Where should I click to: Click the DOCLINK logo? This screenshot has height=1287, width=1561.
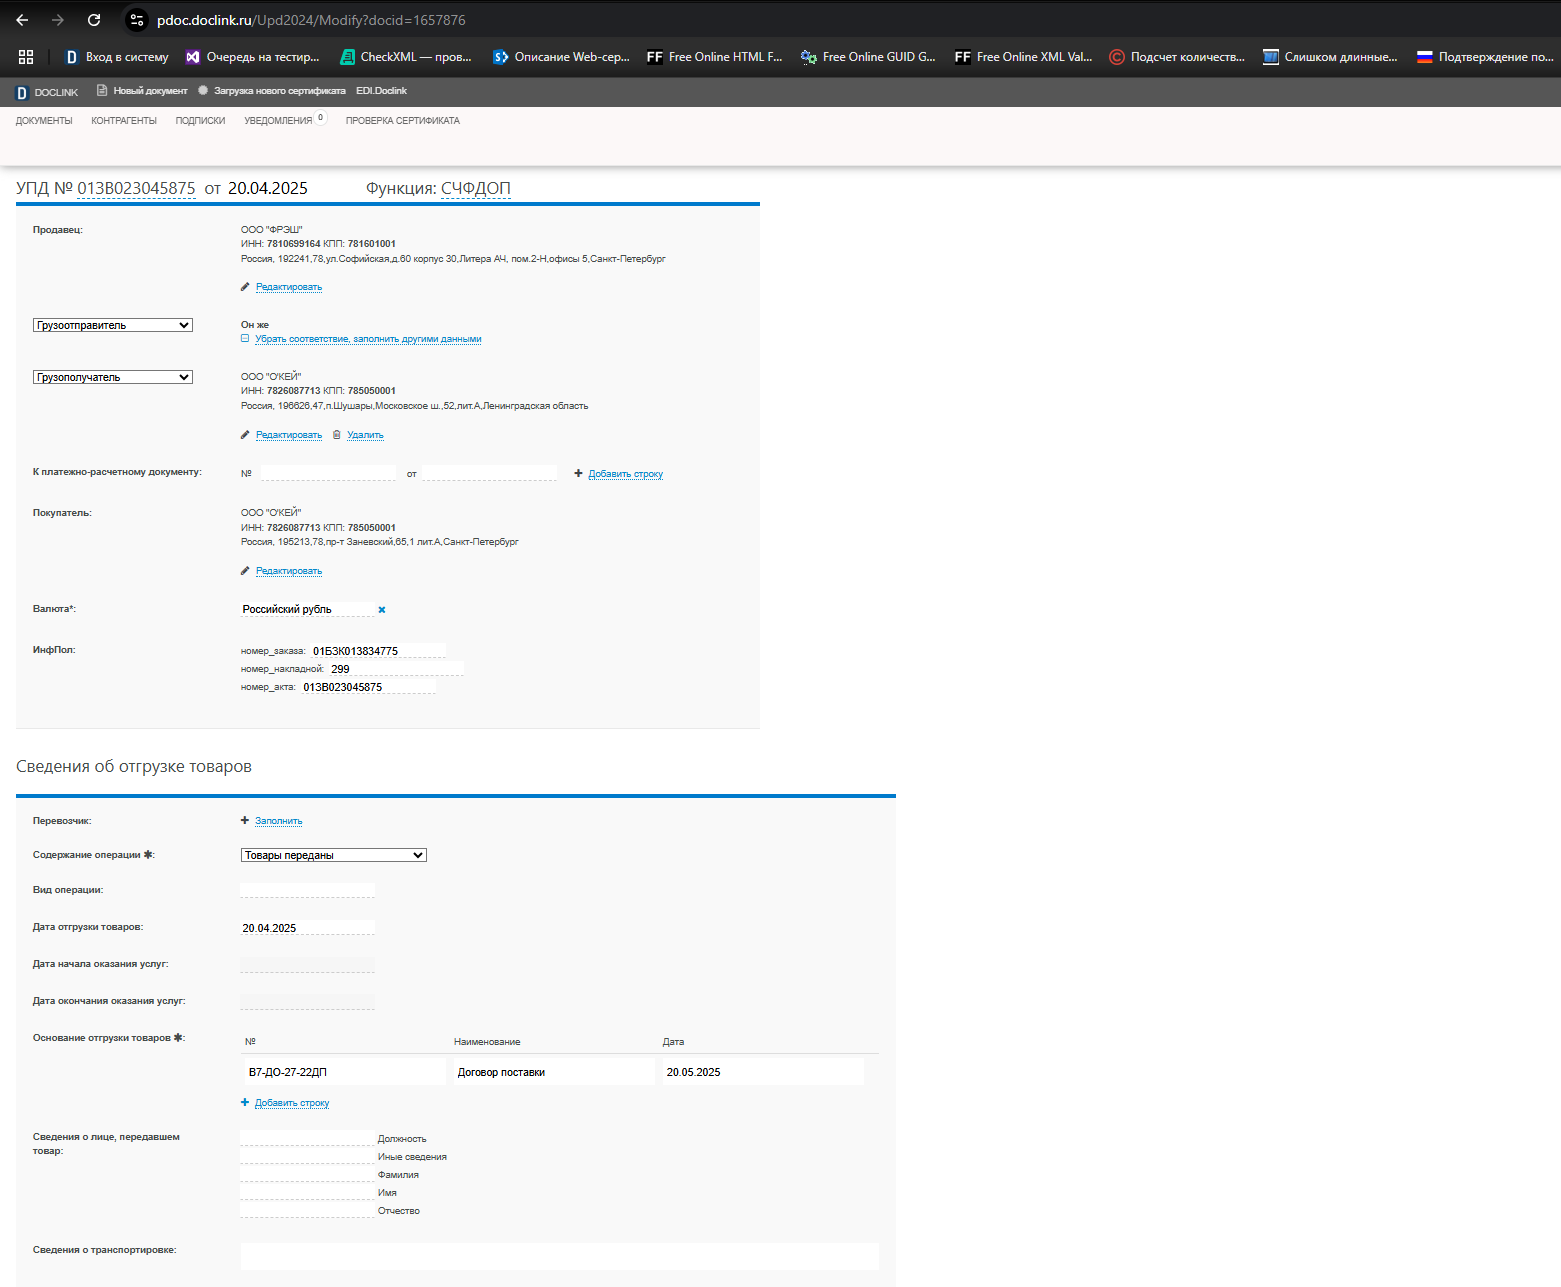(x=47, y=92)
